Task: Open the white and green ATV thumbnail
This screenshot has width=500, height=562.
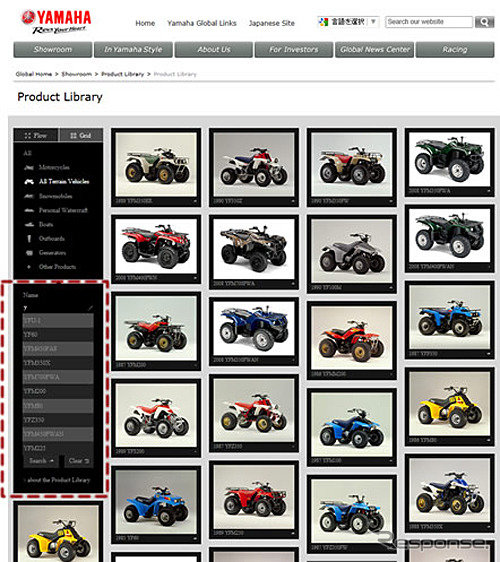Action: 156,167
